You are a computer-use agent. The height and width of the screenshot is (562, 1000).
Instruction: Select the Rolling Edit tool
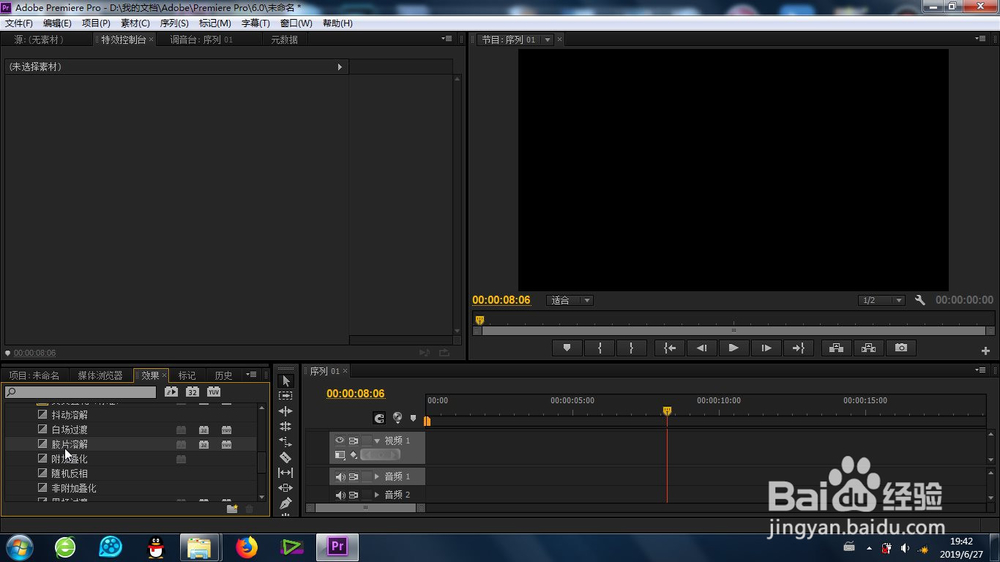click(286, 426)
